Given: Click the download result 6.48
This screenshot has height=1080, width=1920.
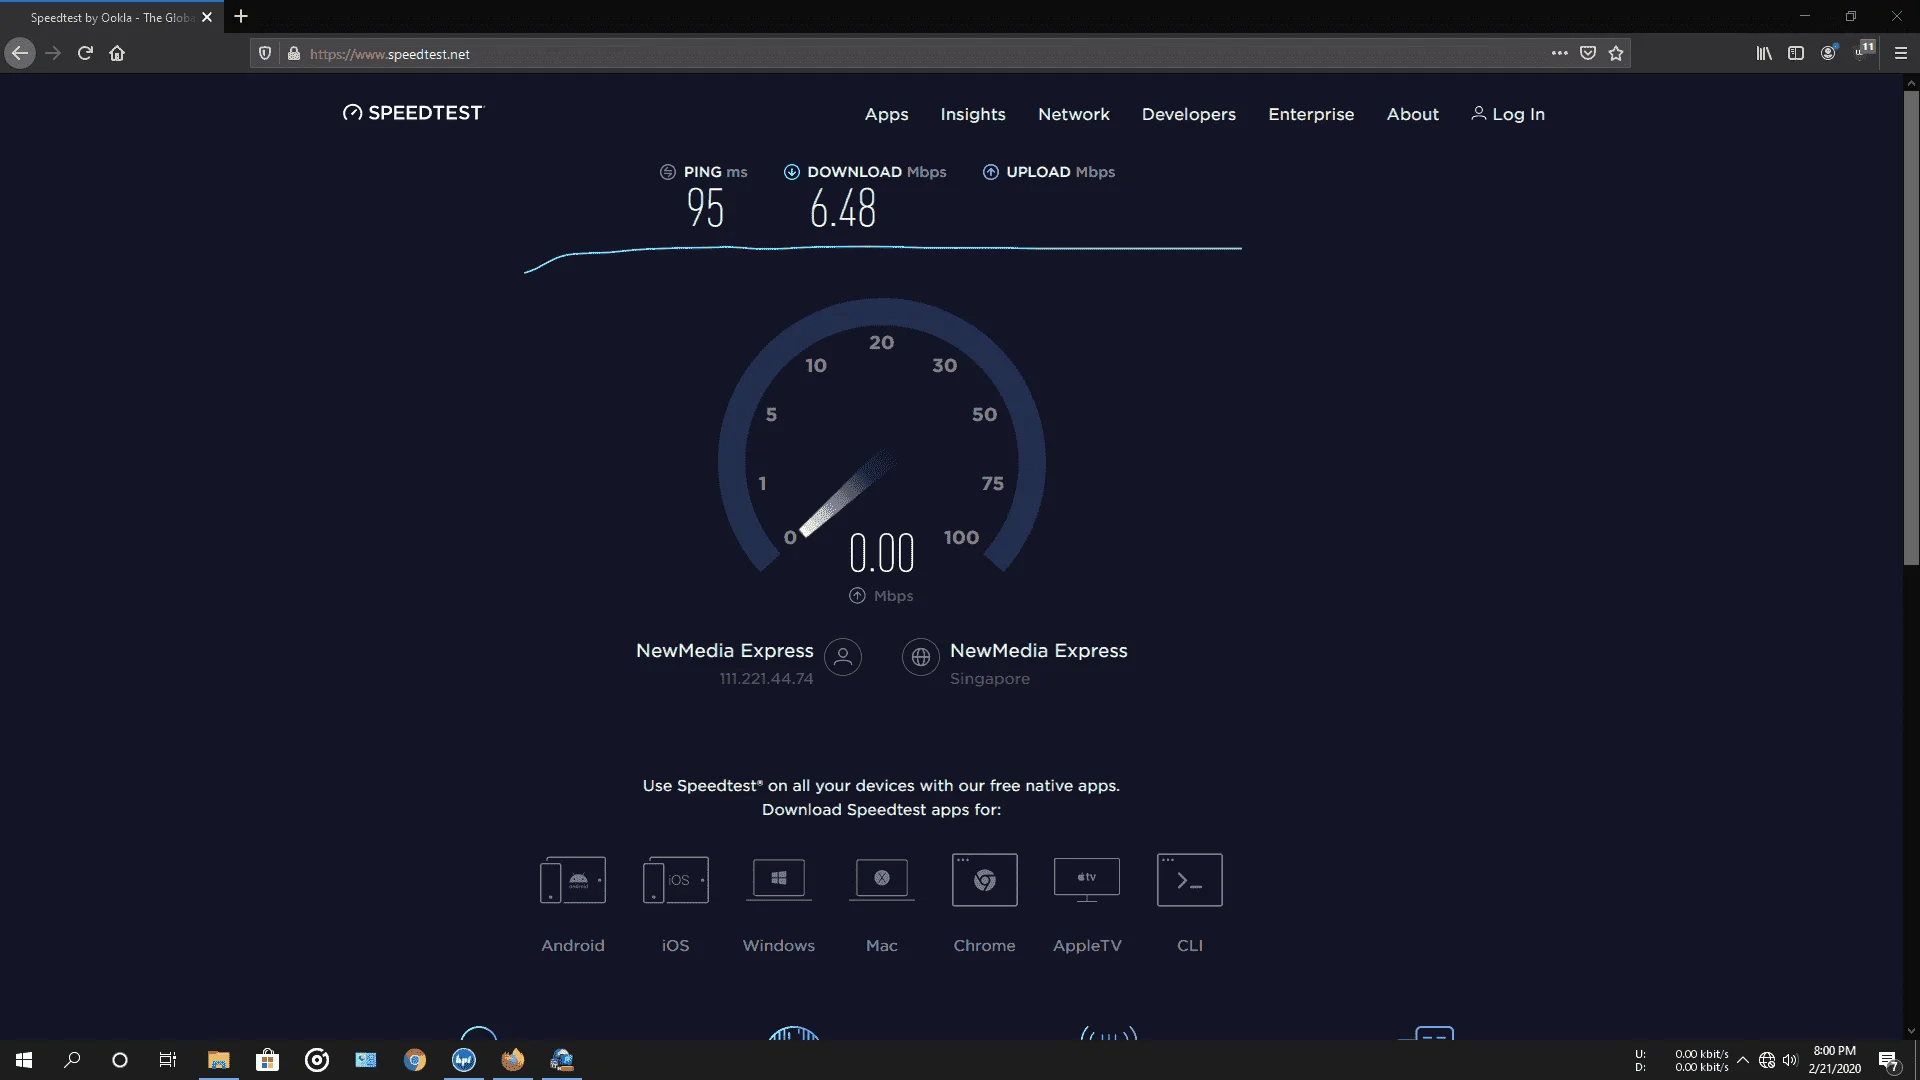Looking at the screenshot, I should (x=842, y=208).
